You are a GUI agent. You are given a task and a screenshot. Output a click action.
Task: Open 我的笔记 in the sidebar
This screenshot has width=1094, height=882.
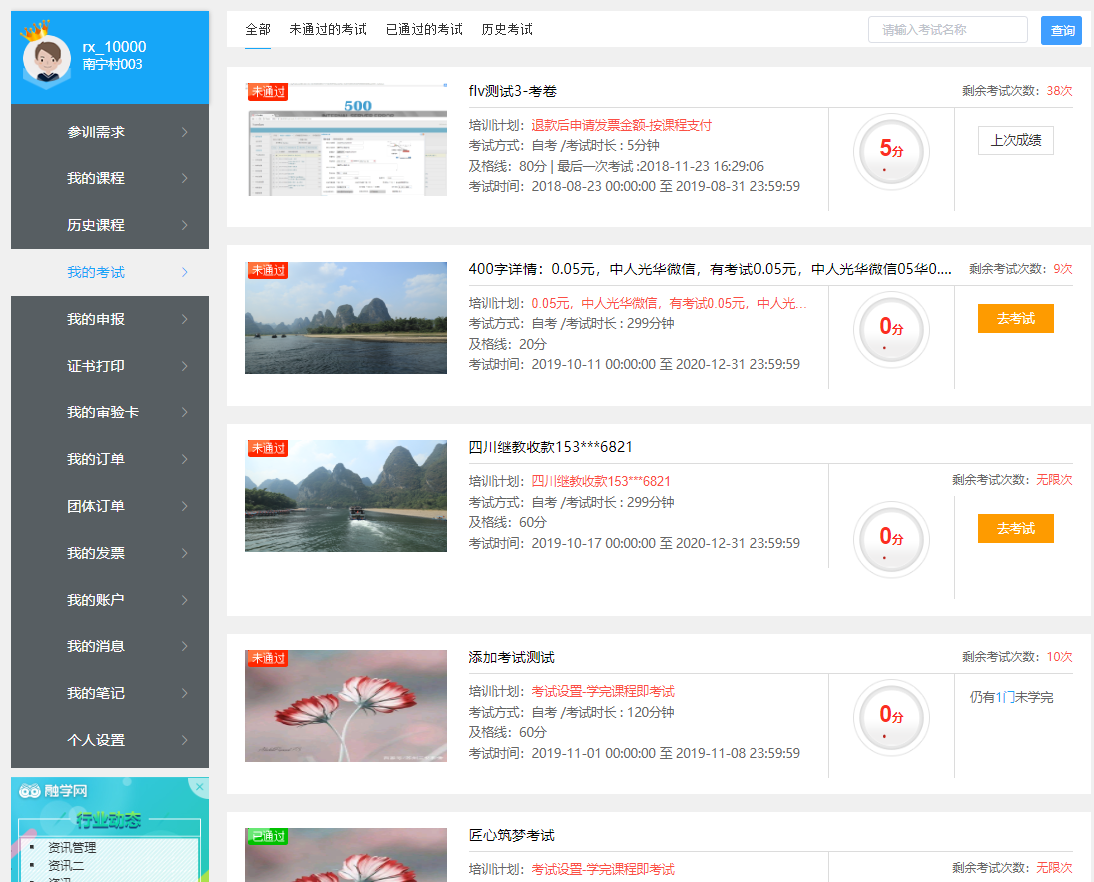tap(96, 693)
